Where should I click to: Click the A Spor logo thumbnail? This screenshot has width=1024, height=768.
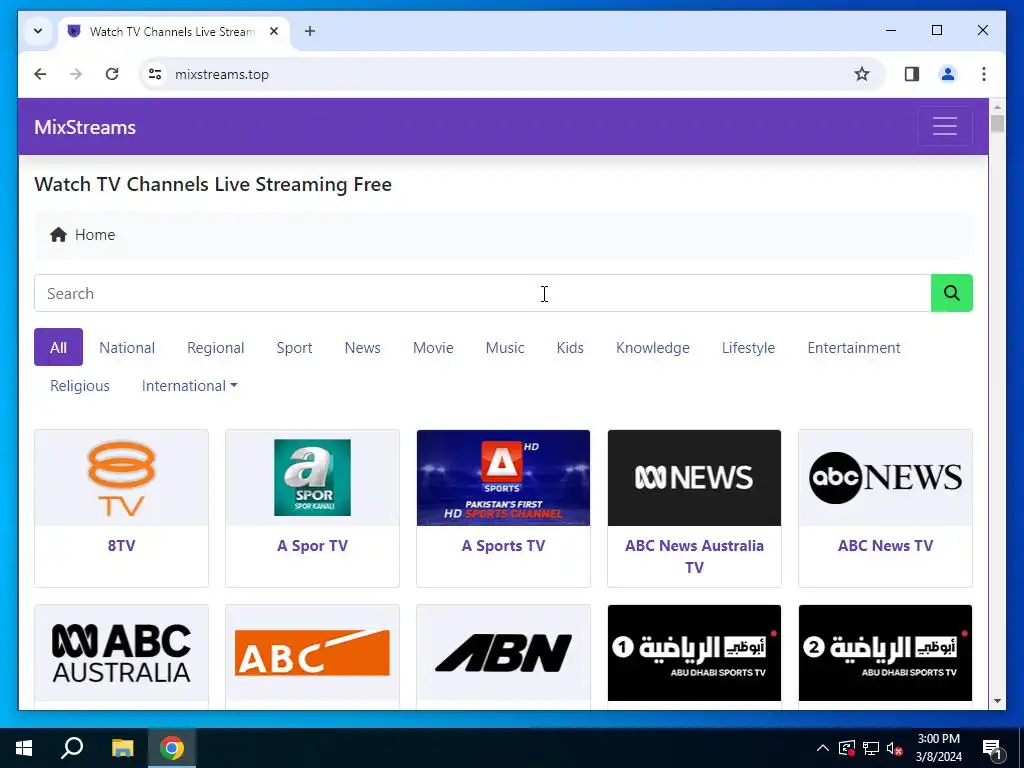pyautogui.click(x=312, y=477)
